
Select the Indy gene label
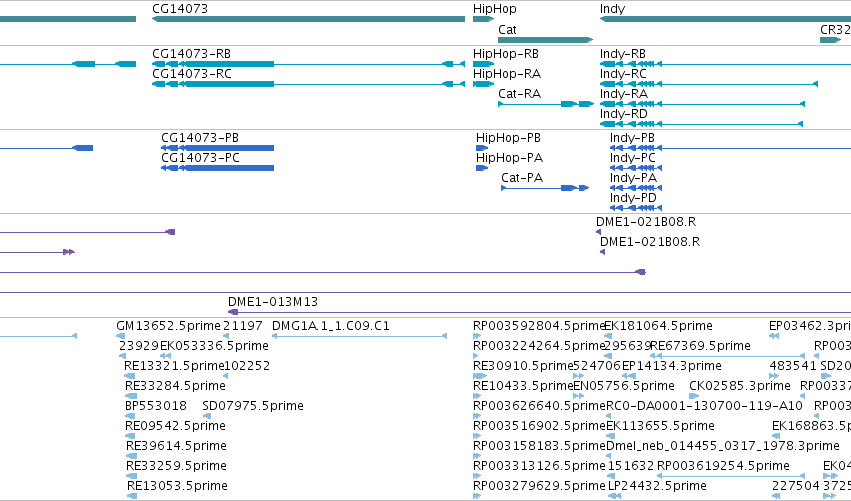(612, 9)
